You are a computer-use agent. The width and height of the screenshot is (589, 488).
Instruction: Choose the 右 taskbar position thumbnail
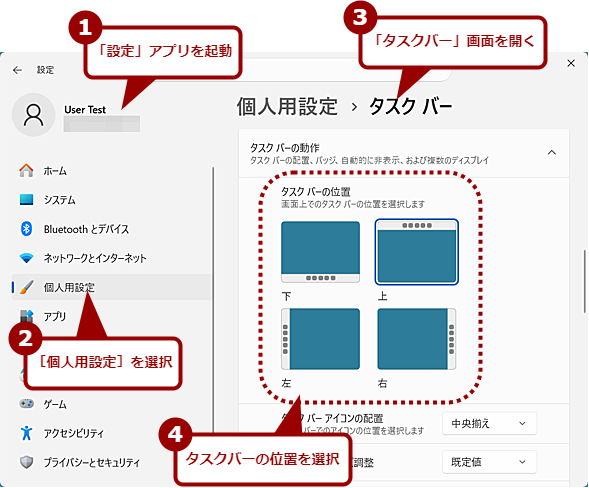pyautogui.click(x=417, y=339)
